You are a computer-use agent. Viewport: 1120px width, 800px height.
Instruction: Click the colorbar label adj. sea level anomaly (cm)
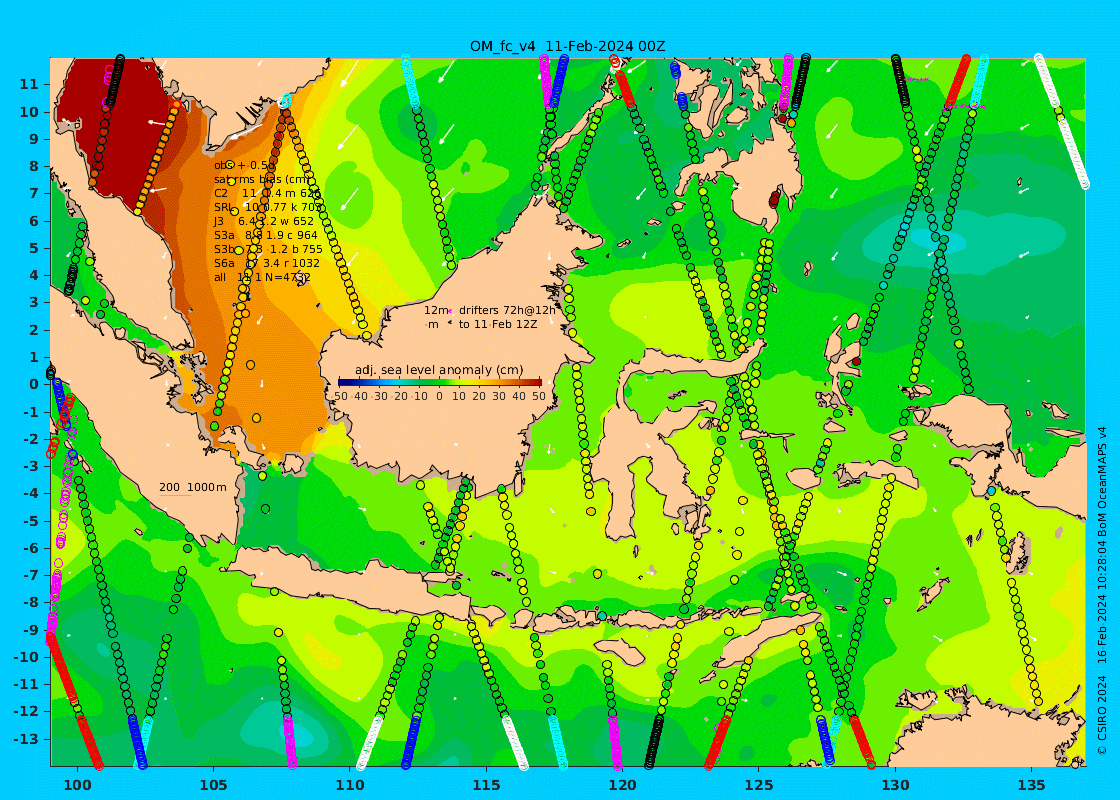439,370
